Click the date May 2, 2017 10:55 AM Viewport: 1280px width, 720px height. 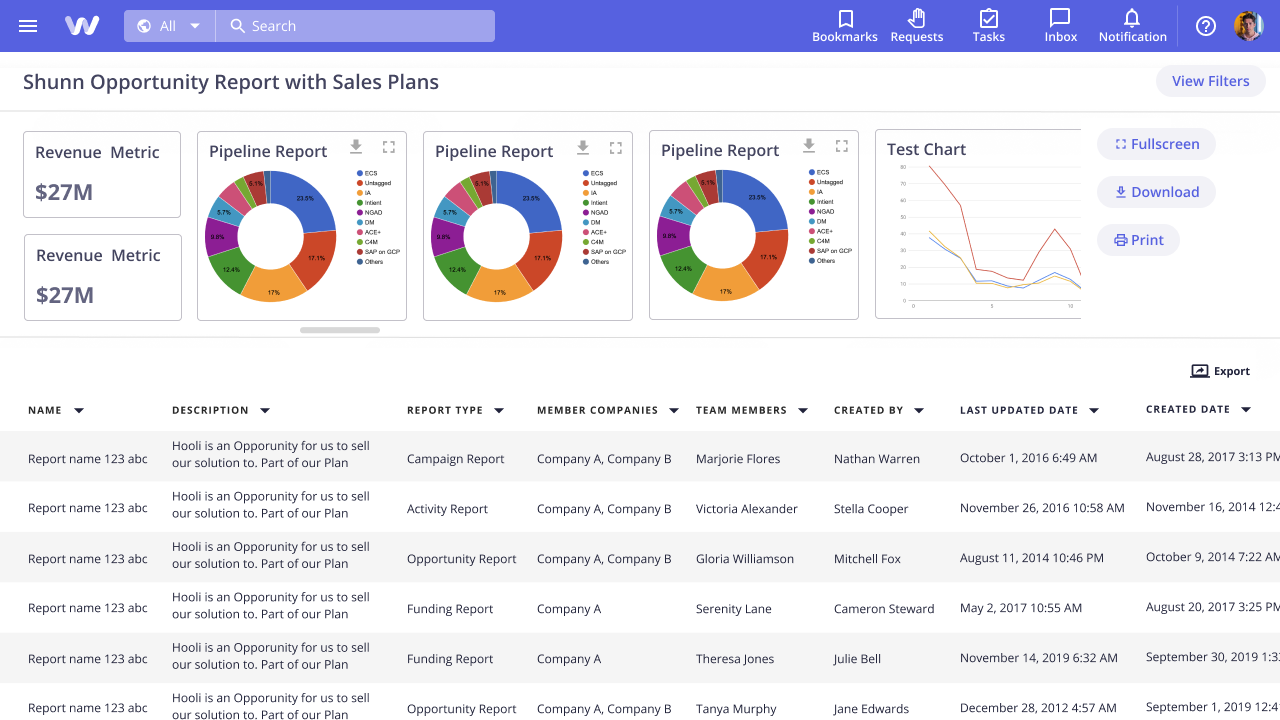(1021, 608)
